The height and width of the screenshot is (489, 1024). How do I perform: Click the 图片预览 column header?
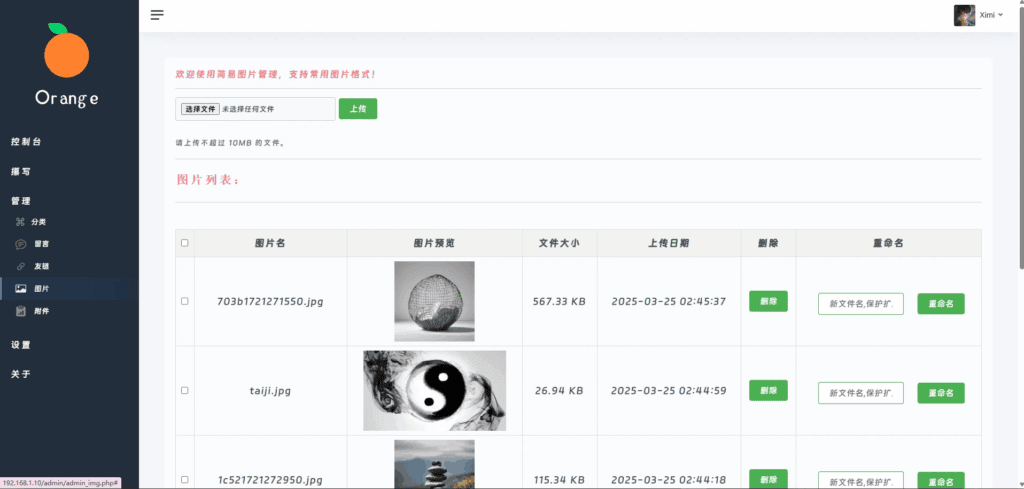[x=434, y=243]
